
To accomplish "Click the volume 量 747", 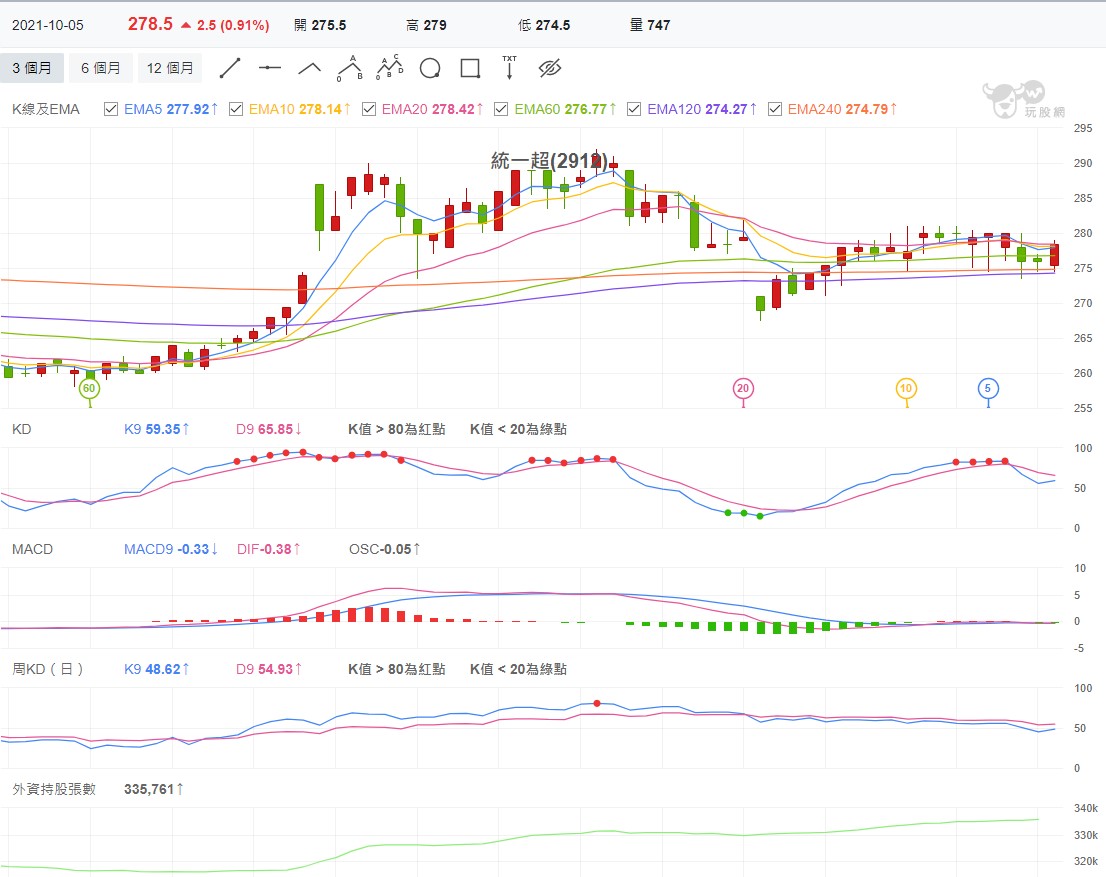I will tap(650, 25).
